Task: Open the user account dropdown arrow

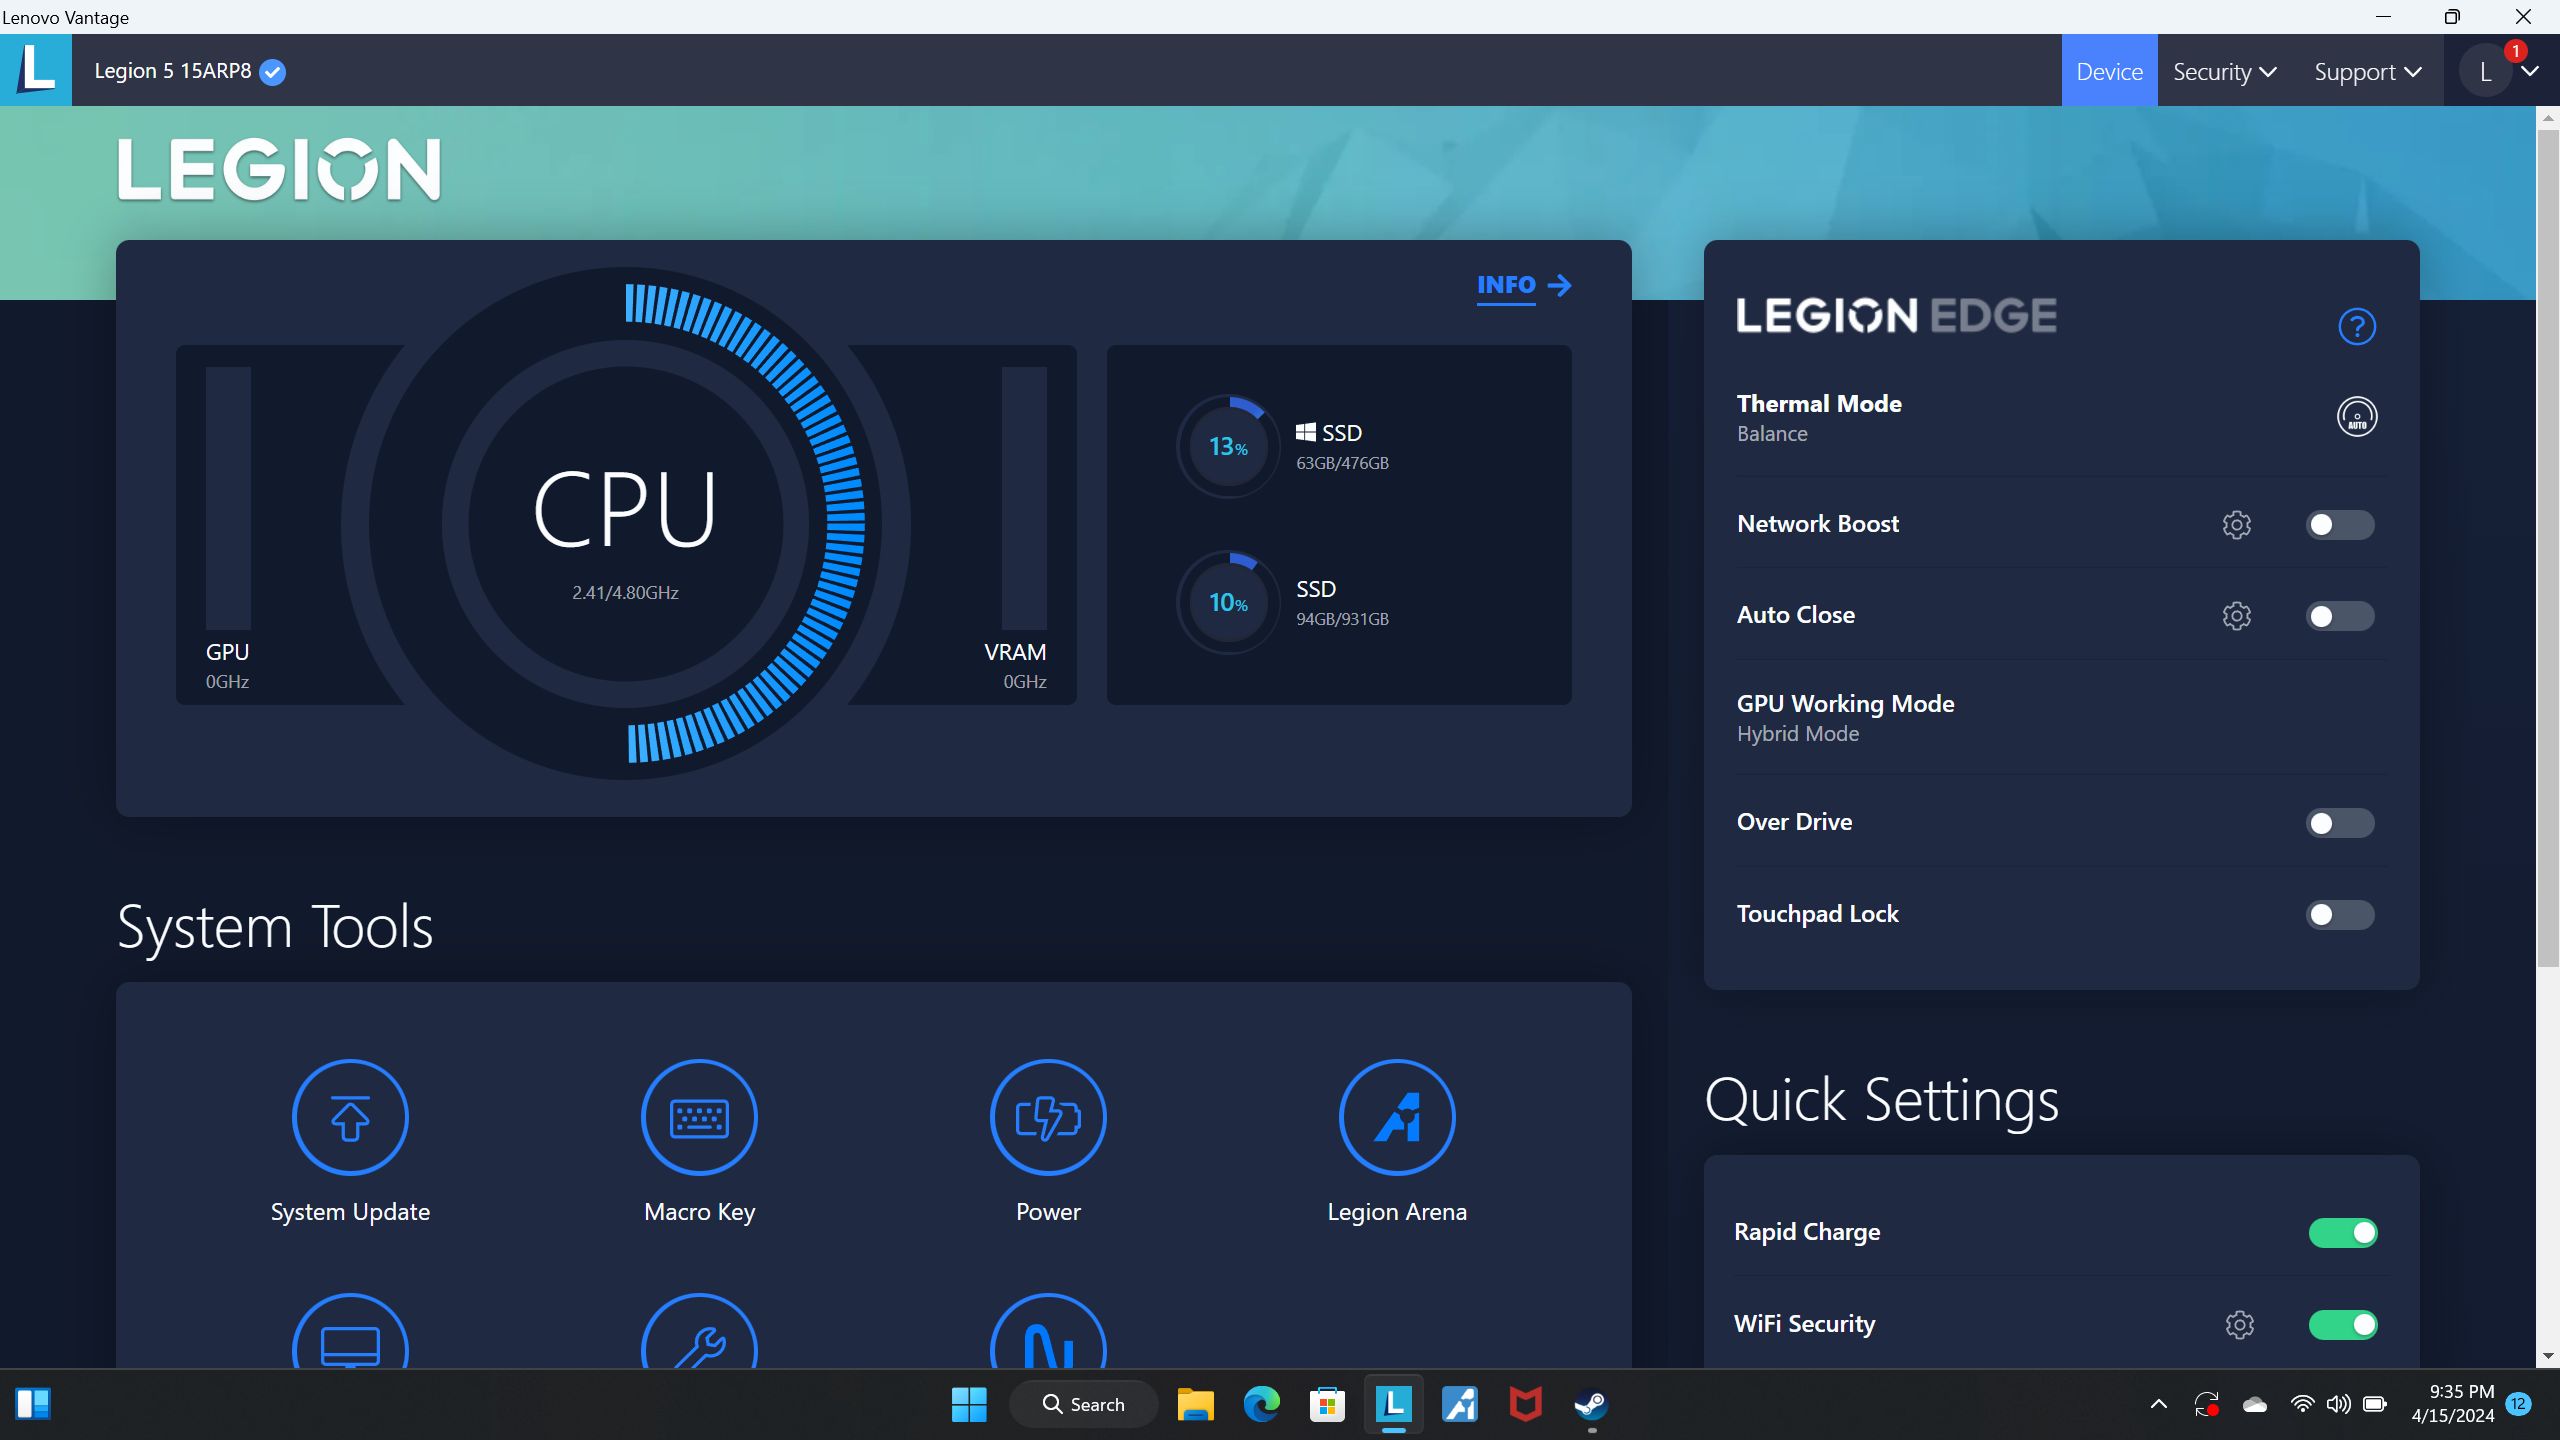Action: tap(2530, 72)
